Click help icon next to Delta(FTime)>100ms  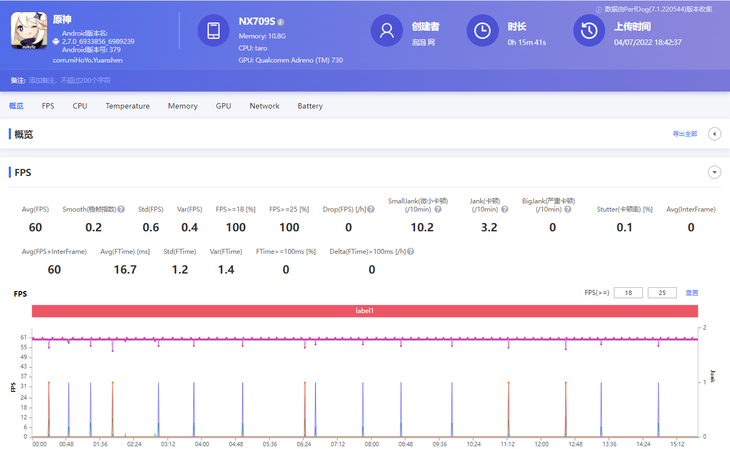[x=411, y=252]
